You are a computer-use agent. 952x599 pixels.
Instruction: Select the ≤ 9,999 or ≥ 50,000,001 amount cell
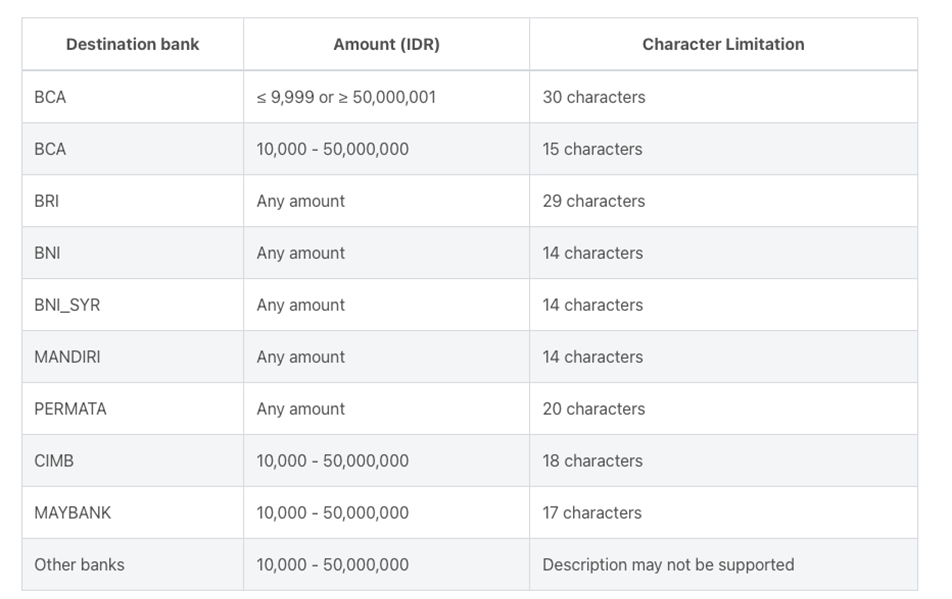pyautogui.click(x=386, y=97)
